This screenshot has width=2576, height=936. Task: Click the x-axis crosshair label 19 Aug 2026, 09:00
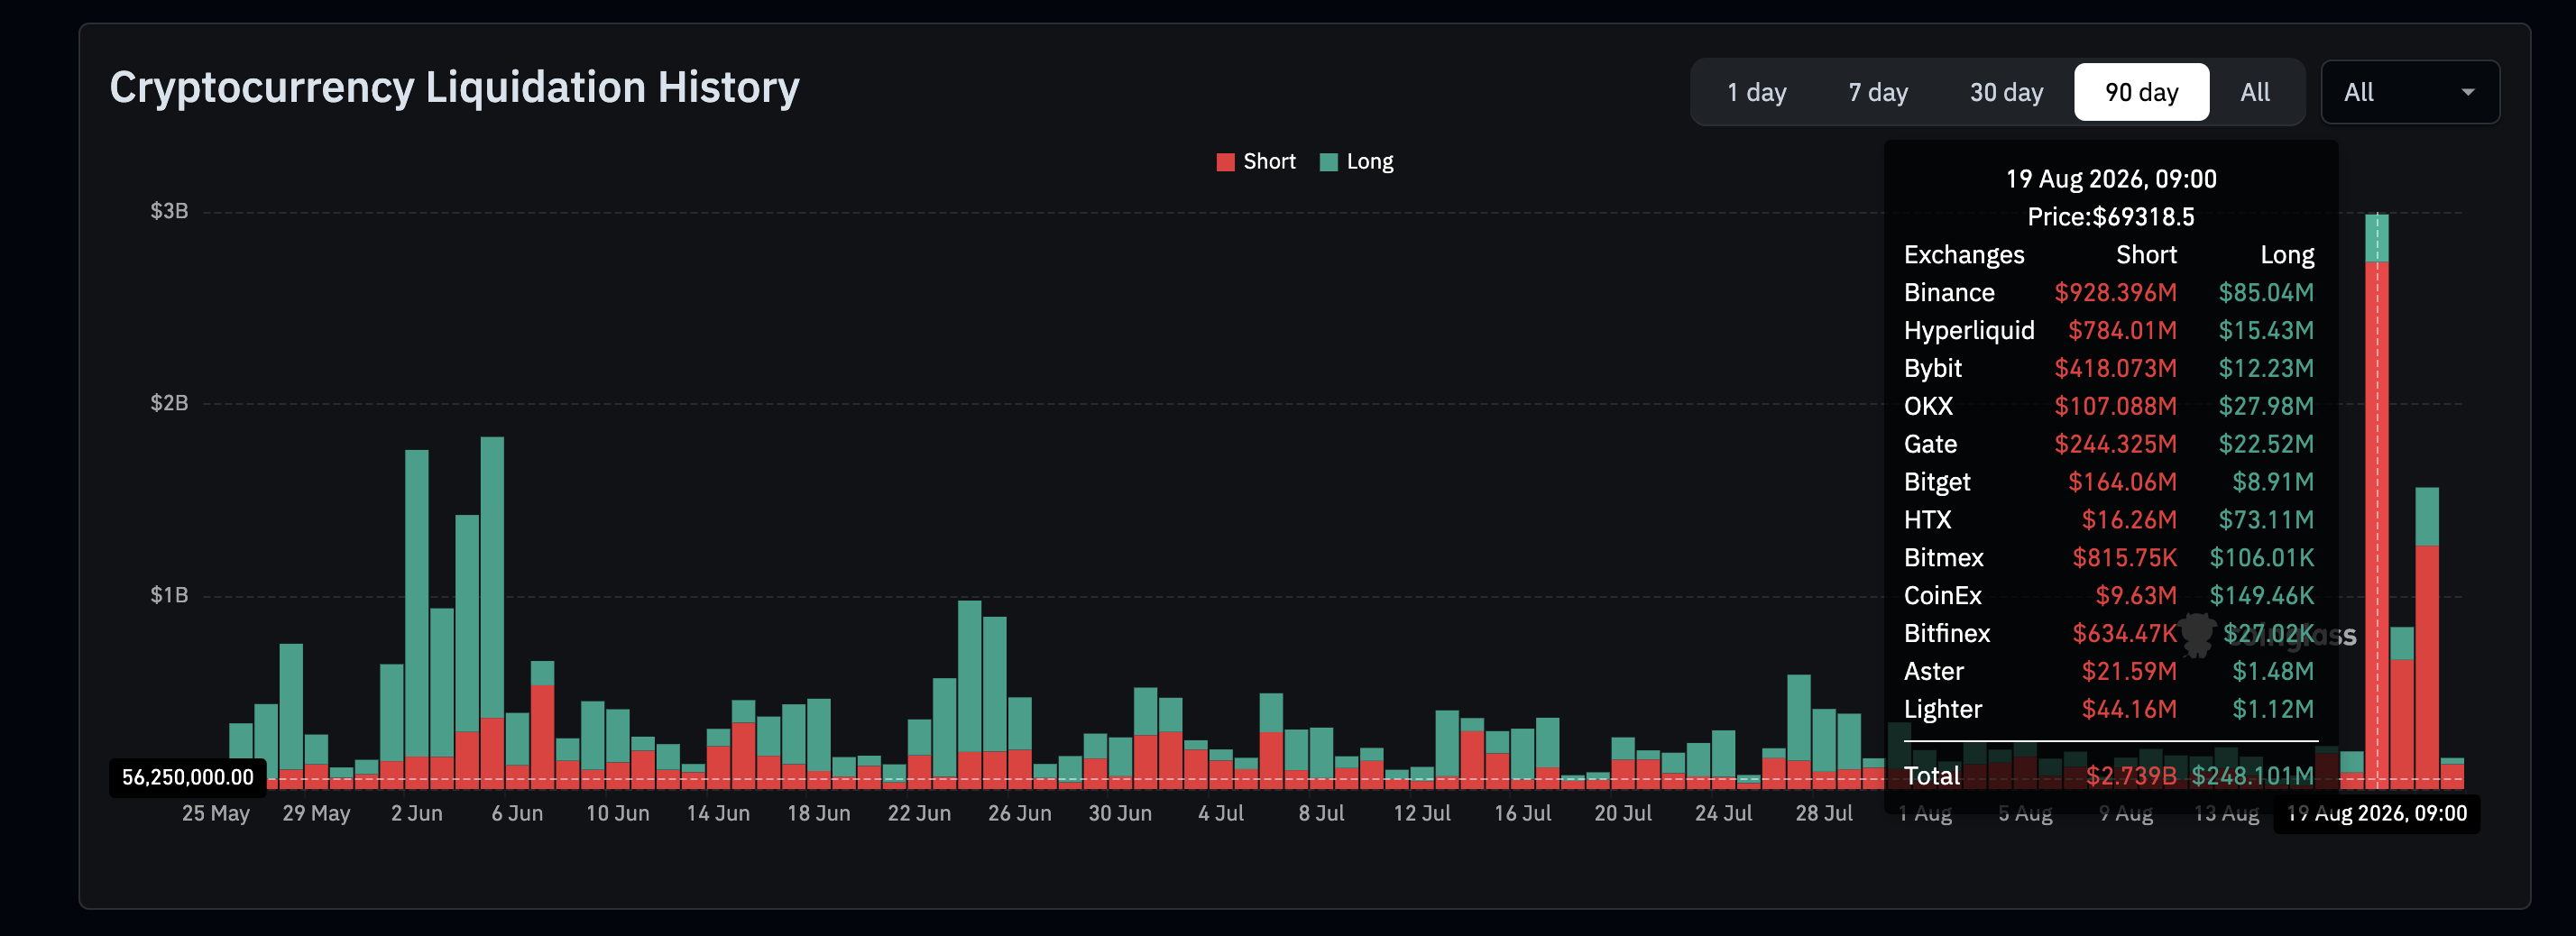point(2377,813)
